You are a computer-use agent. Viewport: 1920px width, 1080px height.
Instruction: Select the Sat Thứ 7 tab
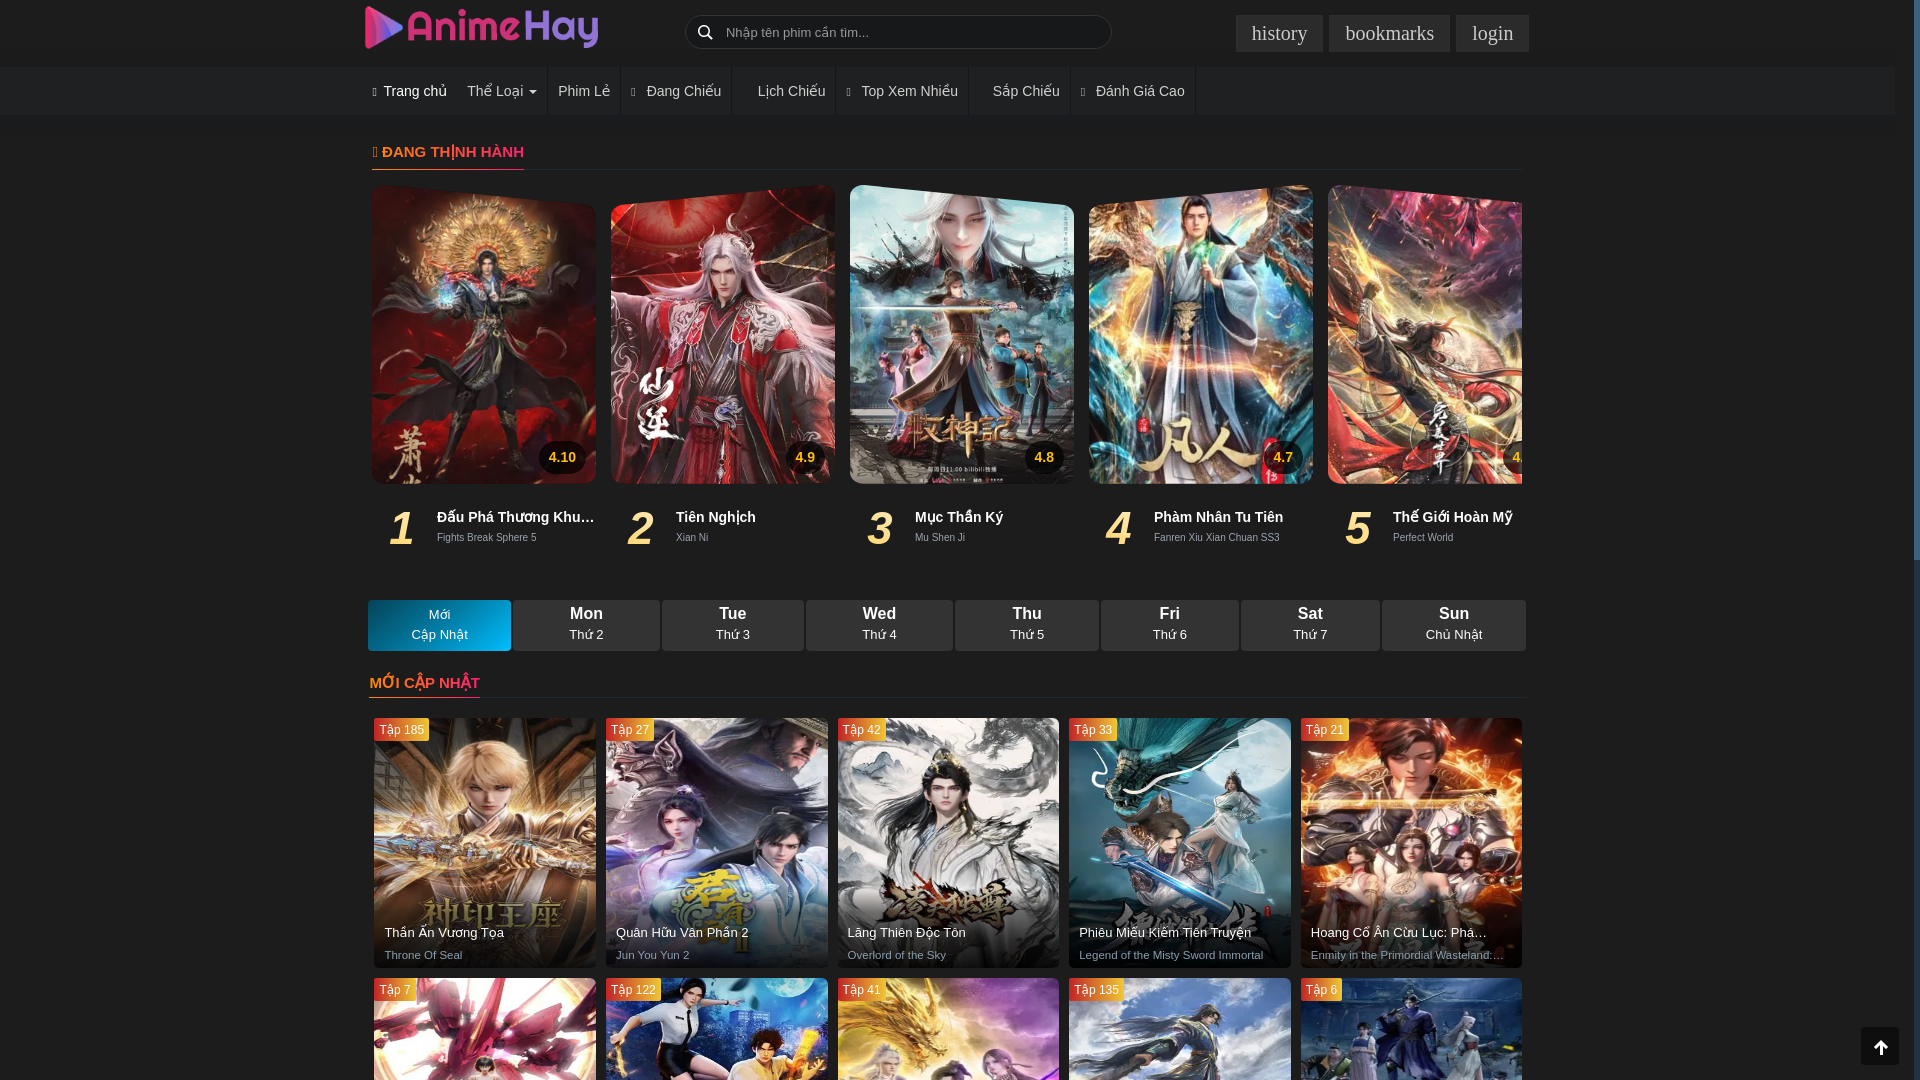pyautogui.click(x=1310, y=625)
